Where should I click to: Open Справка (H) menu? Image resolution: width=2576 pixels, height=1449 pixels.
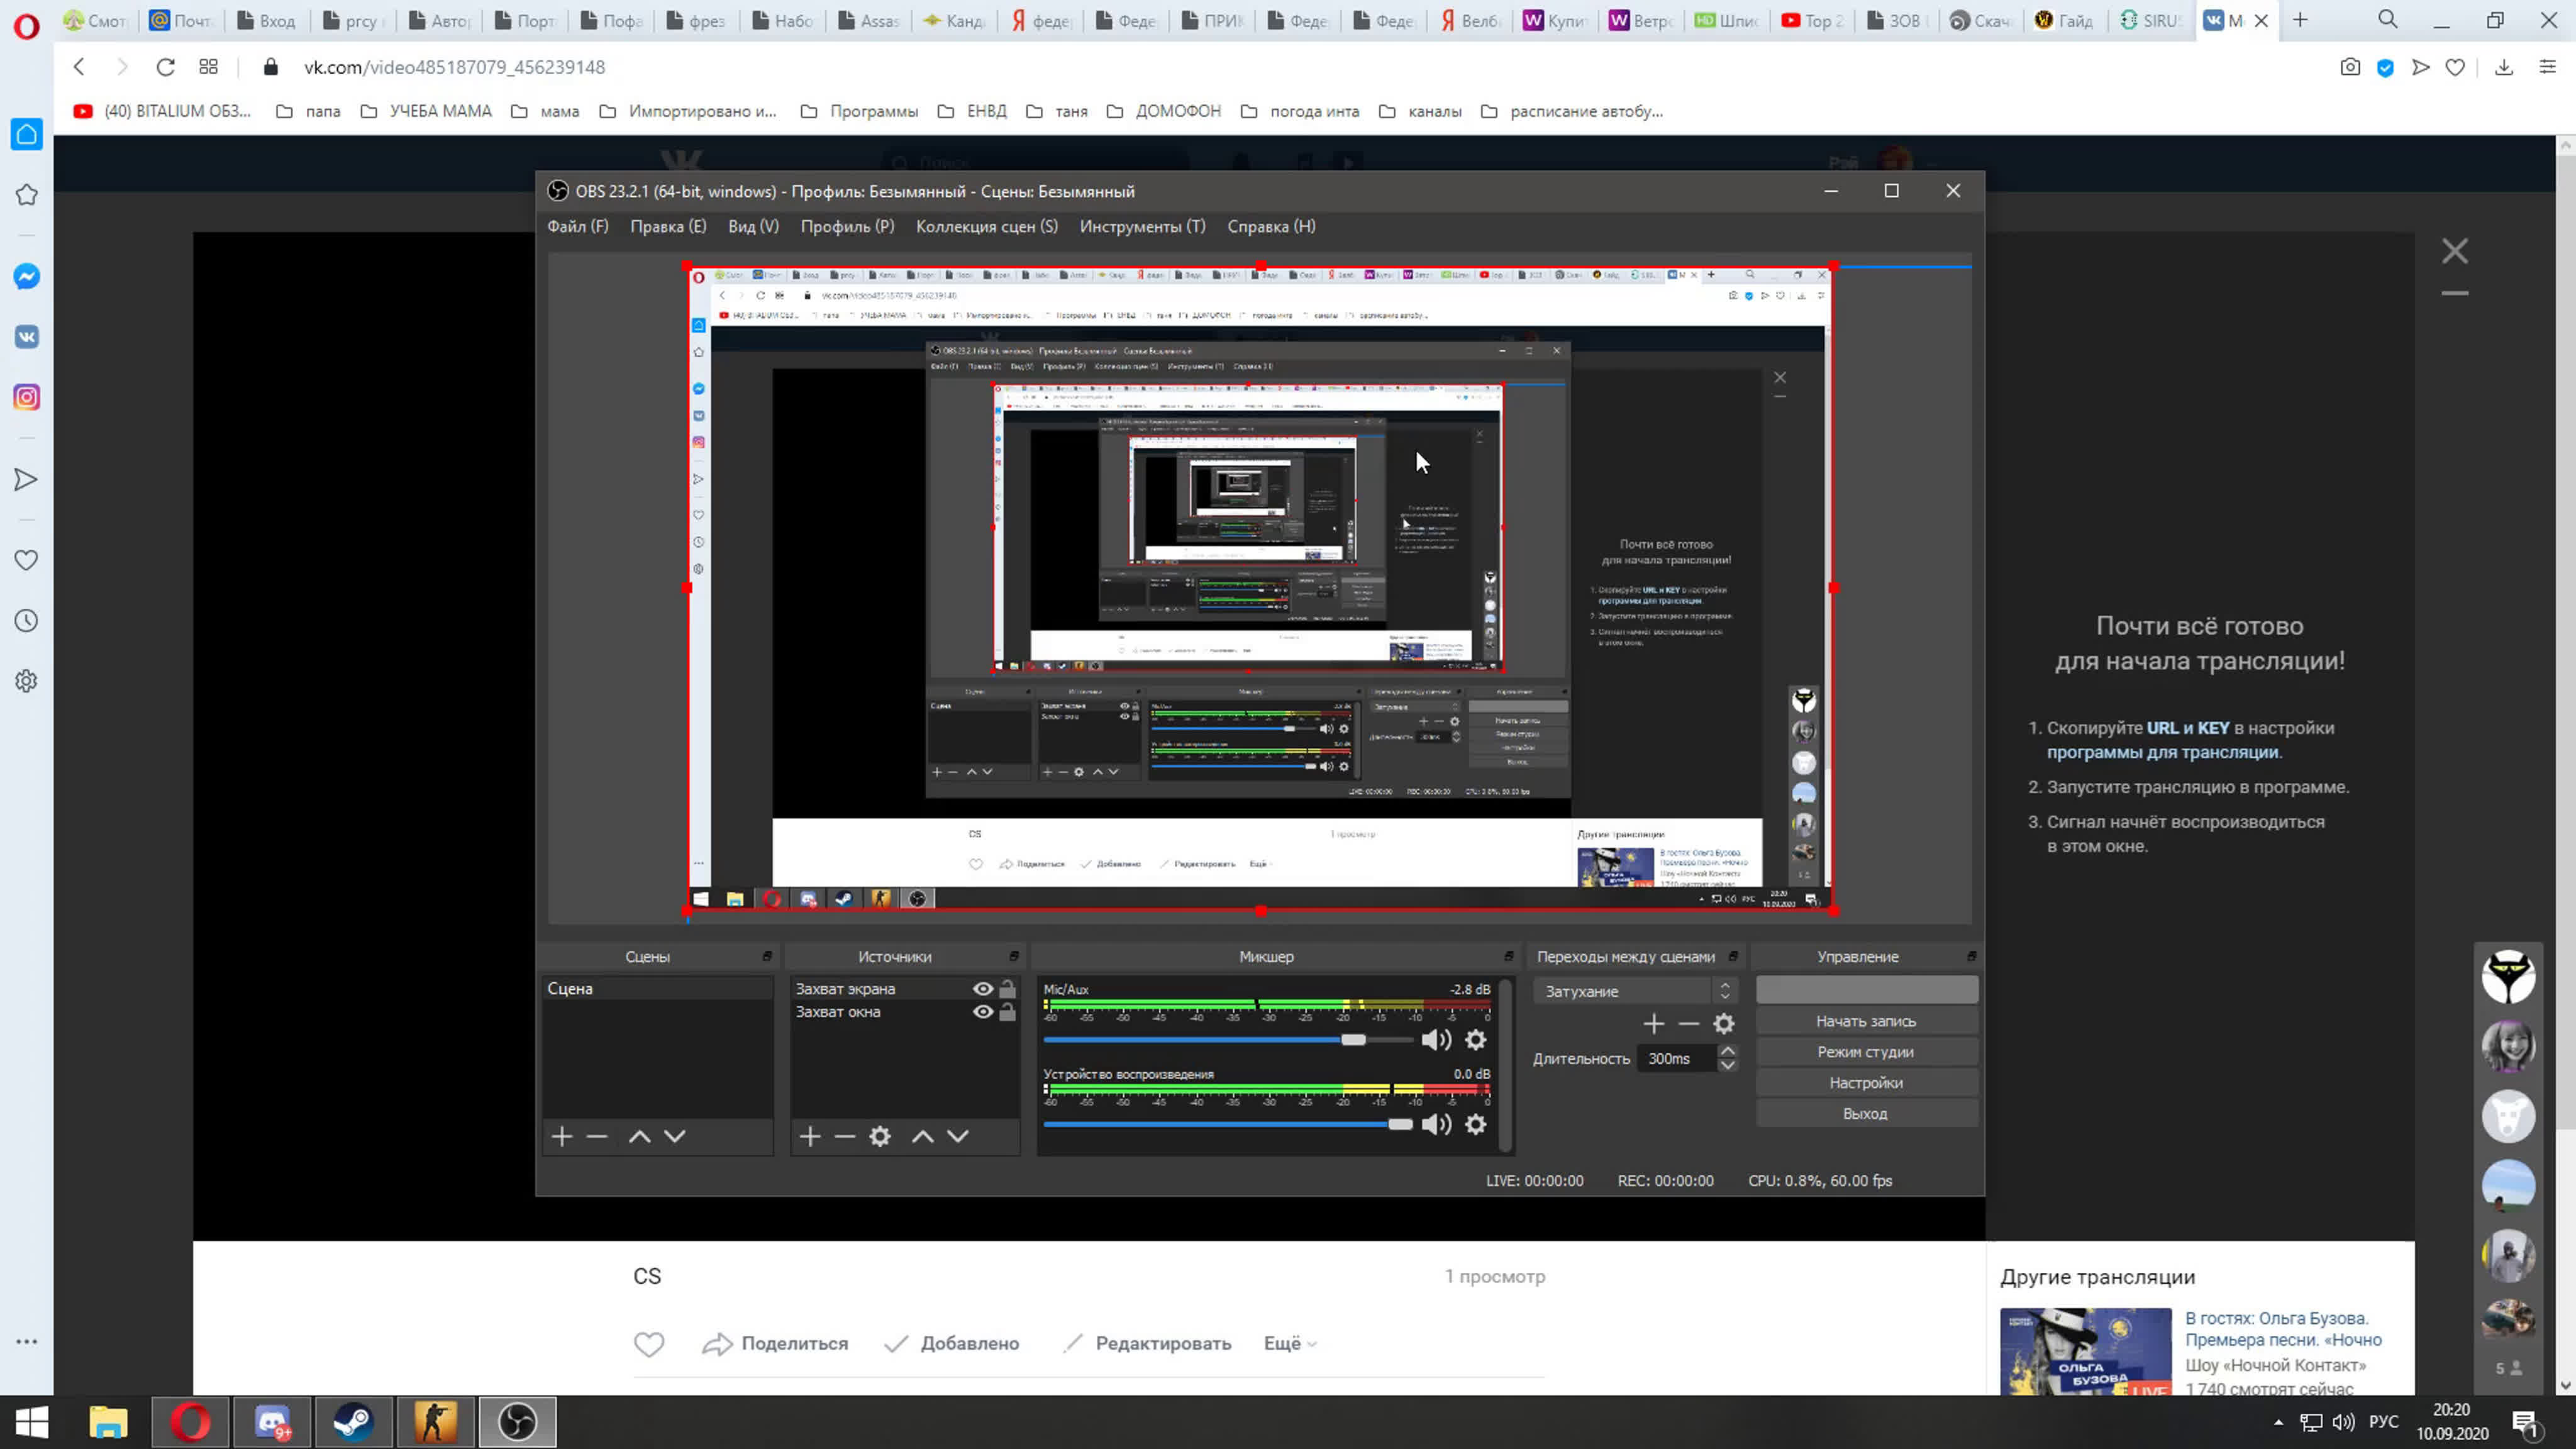tap(1271, 226)
